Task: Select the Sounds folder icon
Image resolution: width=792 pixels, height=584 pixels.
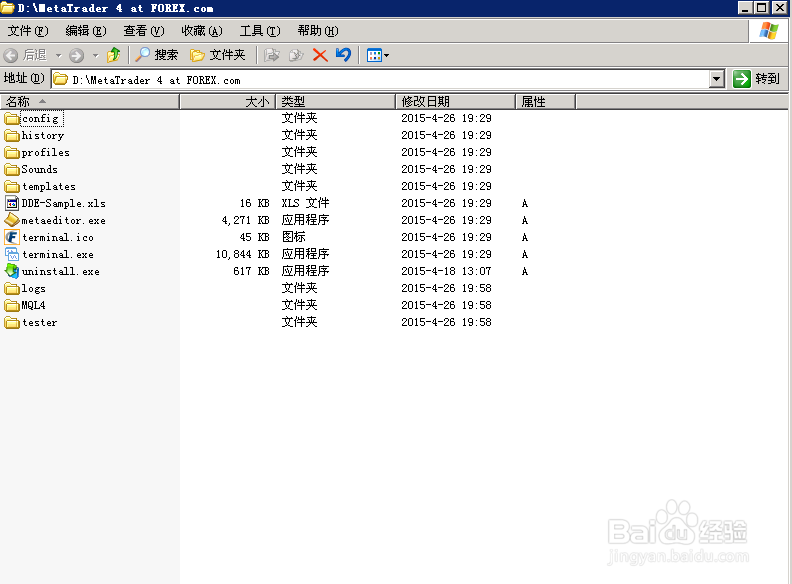Action: 12,169
